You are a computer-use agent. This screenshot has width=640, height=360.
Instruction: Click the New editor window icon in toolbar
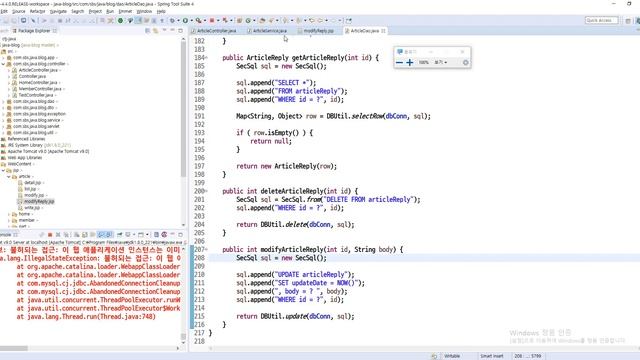coord(348,20)
